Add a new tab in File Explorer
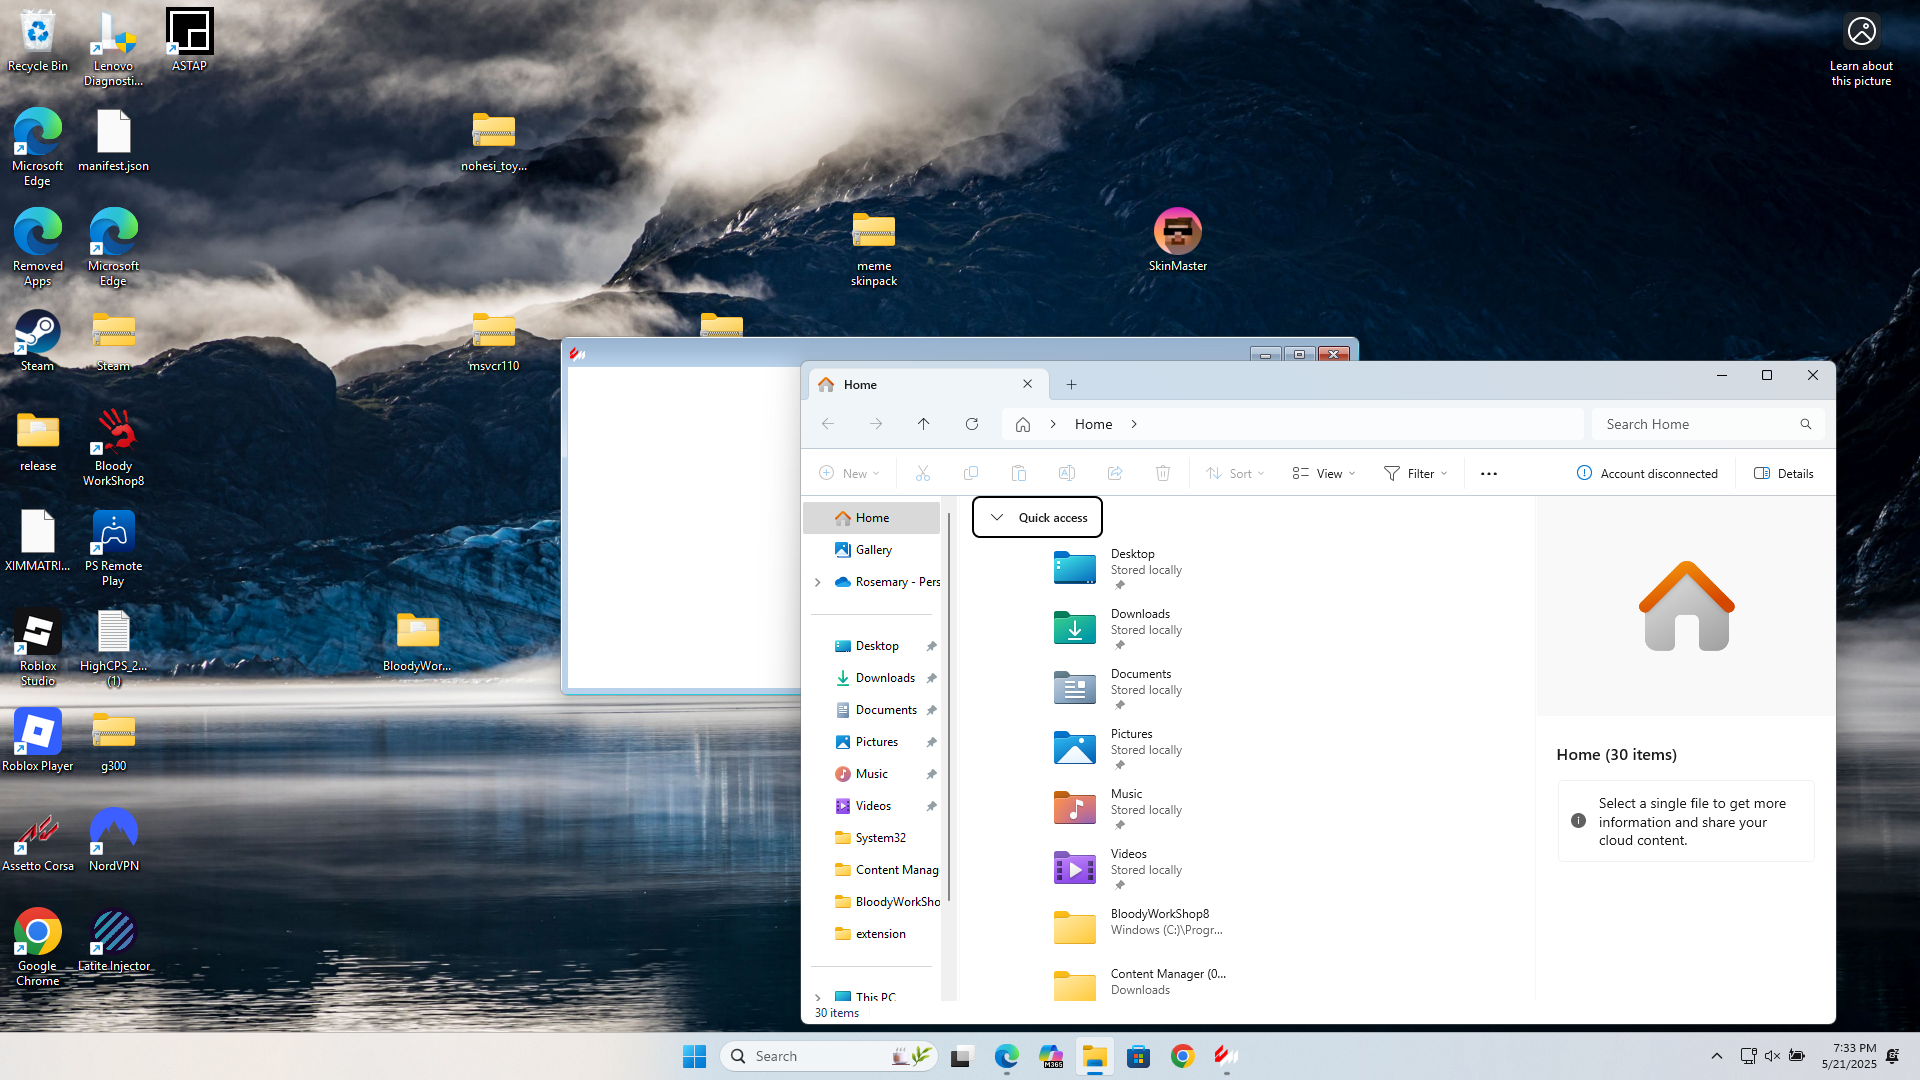1920x1080 pixels. point(1071,384)
